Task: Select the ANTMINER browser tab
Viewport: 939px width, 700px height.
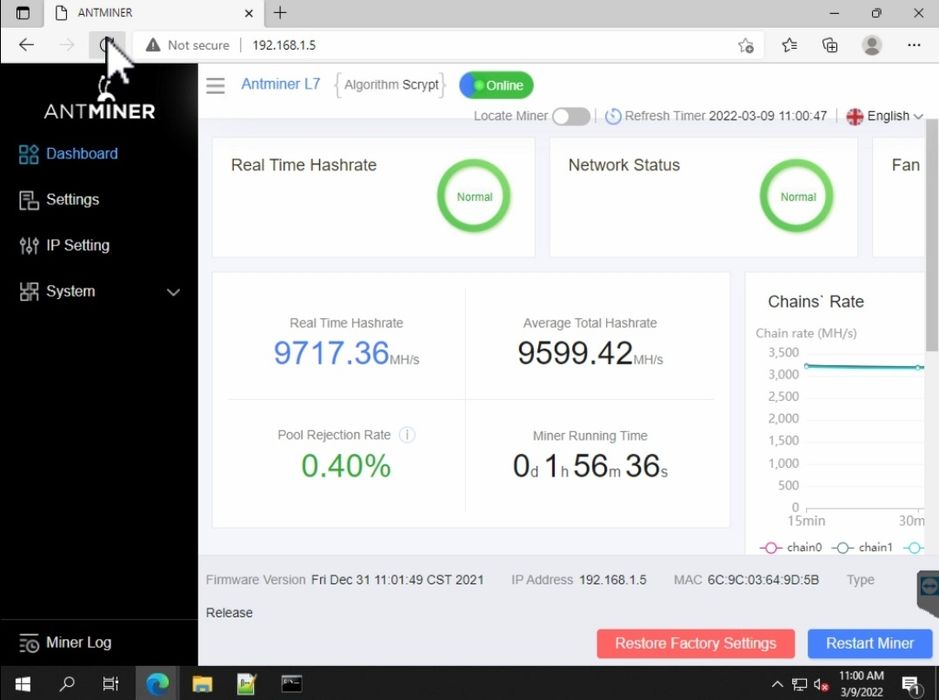Action: [x=153, y=13]
